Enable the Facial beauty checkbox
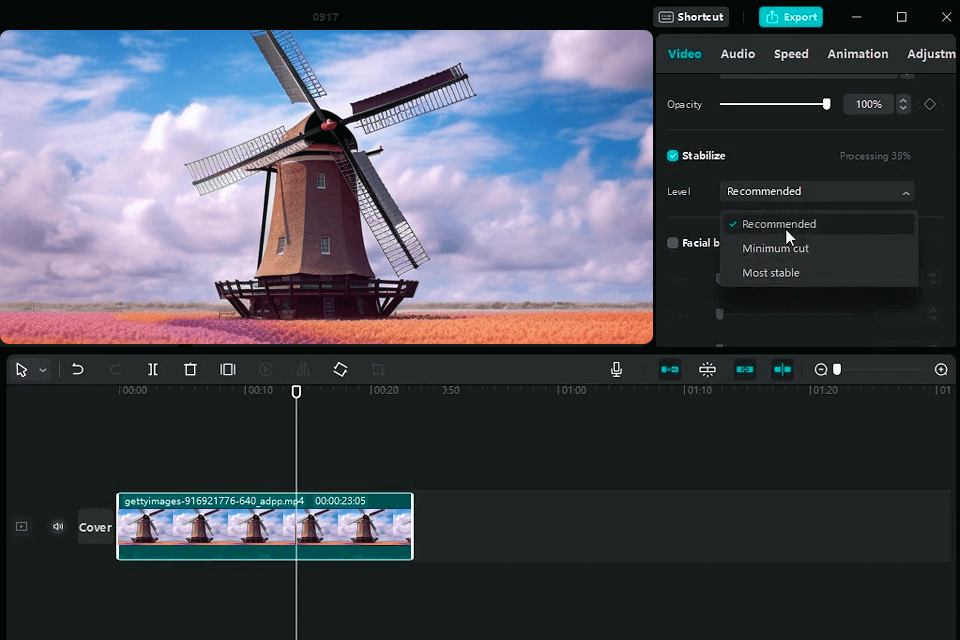The height and width of the screenshot is (640, 960). tap(673, 243)
